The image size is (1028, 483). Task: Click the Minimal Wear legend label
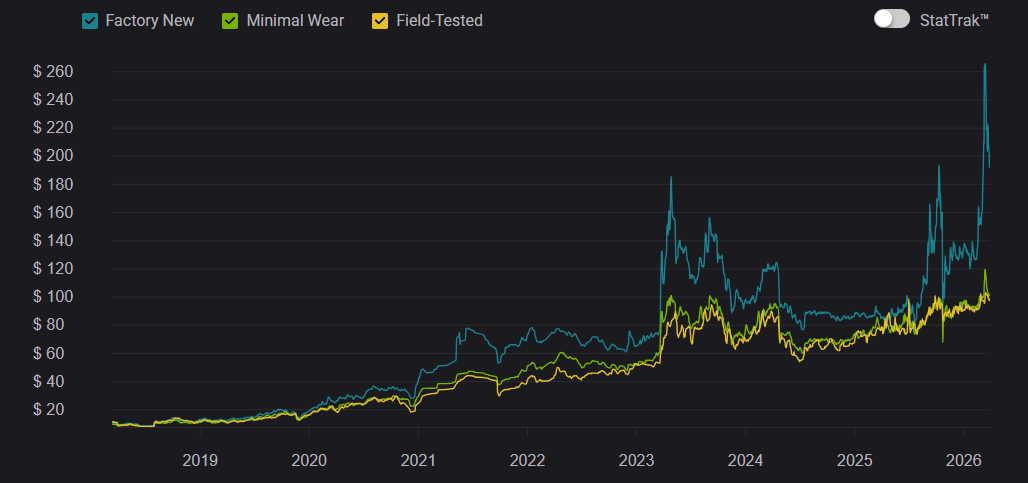[294, 20]
